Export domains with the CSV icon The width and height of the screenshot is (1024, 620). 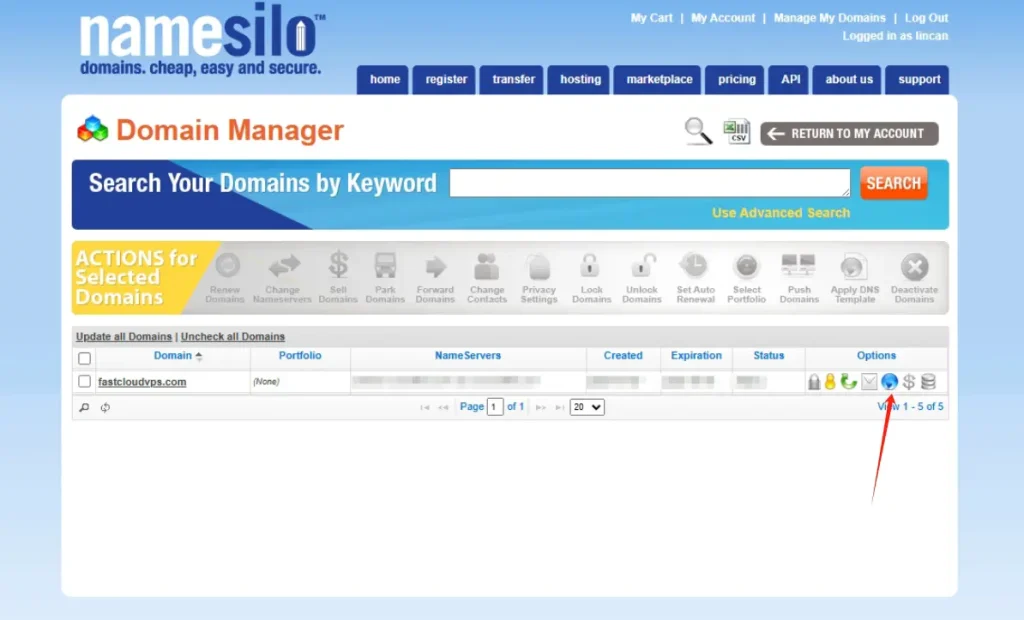tap(737, 131)
